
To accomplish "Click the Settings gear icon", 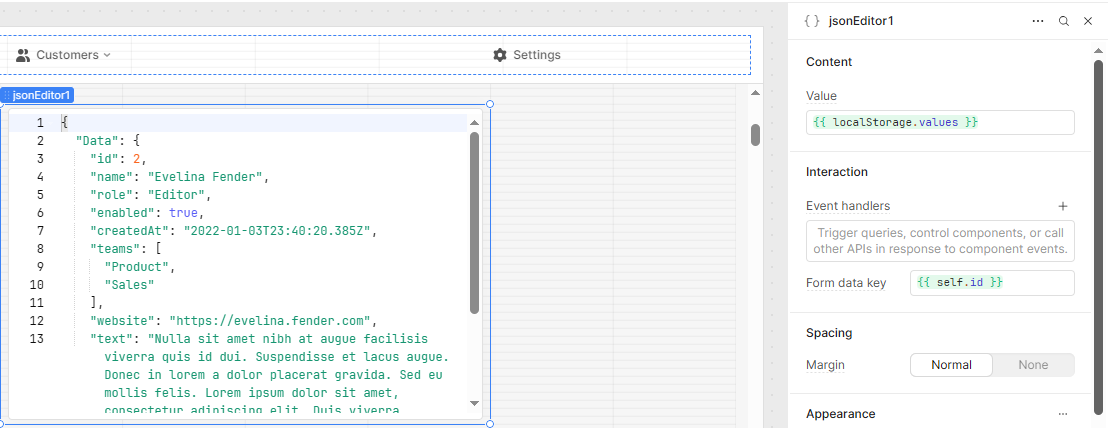I will pos(500,55).
